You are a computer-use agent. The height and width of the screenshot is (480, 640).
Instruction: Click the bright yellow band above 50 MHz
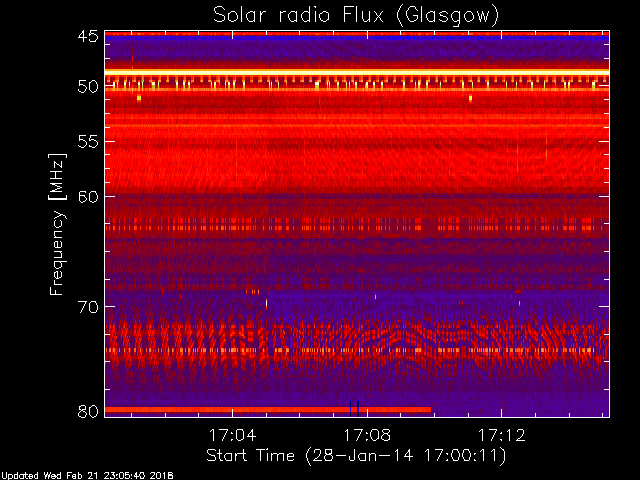[357, 72]
